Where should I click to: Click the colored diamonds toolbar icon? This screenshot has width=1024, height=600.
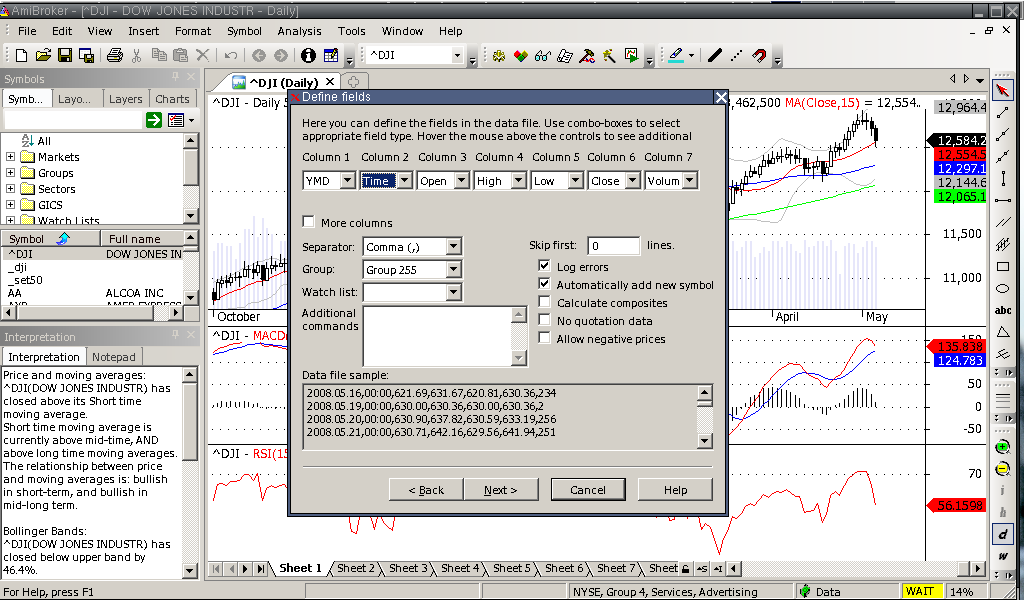(x=520, y=56)
